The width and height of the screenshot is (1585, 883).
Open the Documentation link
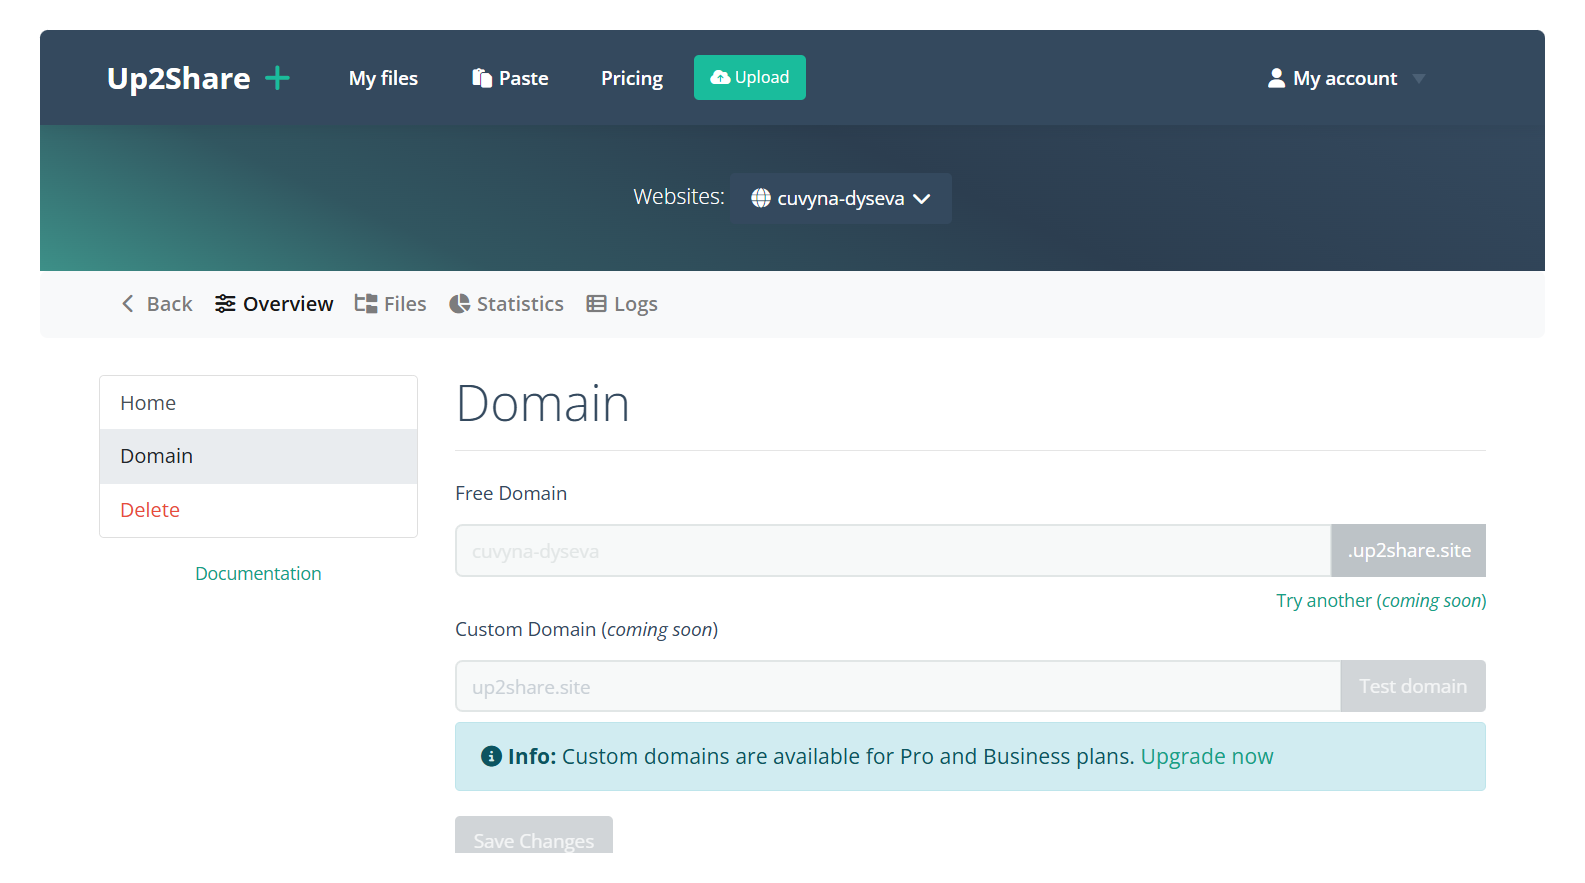click(x=258, y=574)
